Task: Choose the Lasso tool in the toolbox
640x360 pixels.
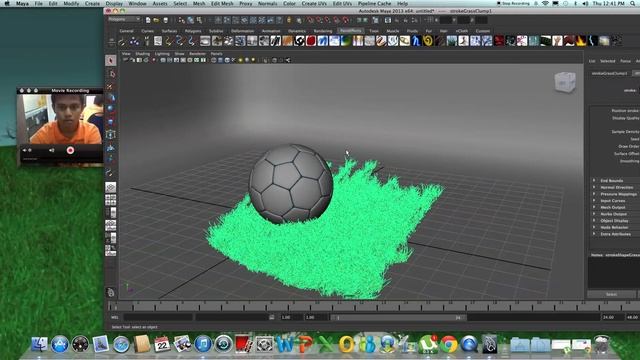Action: pos(111,74)
